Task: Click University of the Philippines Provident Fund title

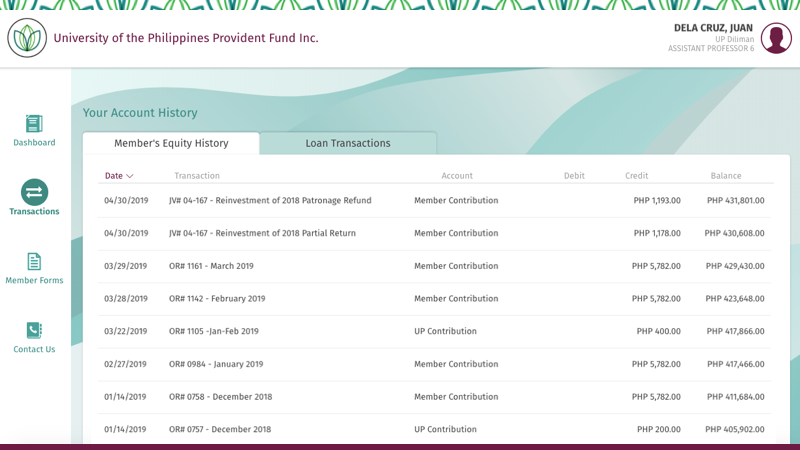Action: click(186, 38)
